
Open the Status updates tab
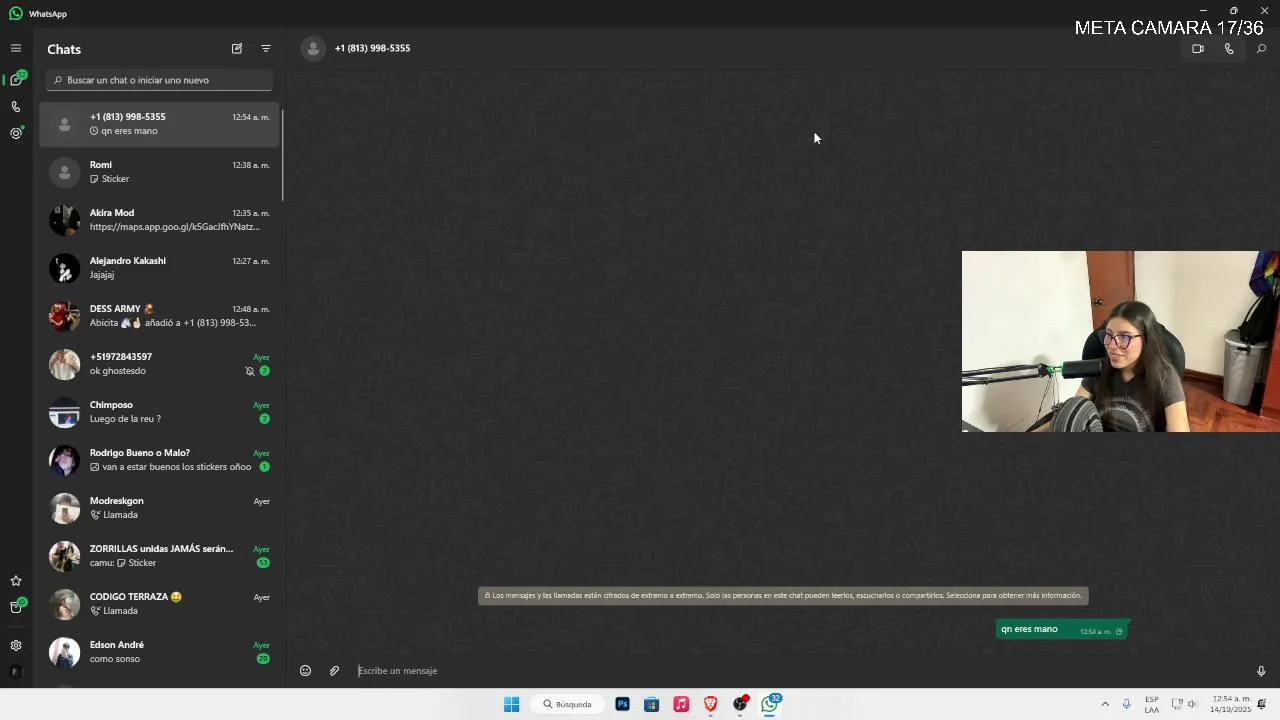pos(16,133)
